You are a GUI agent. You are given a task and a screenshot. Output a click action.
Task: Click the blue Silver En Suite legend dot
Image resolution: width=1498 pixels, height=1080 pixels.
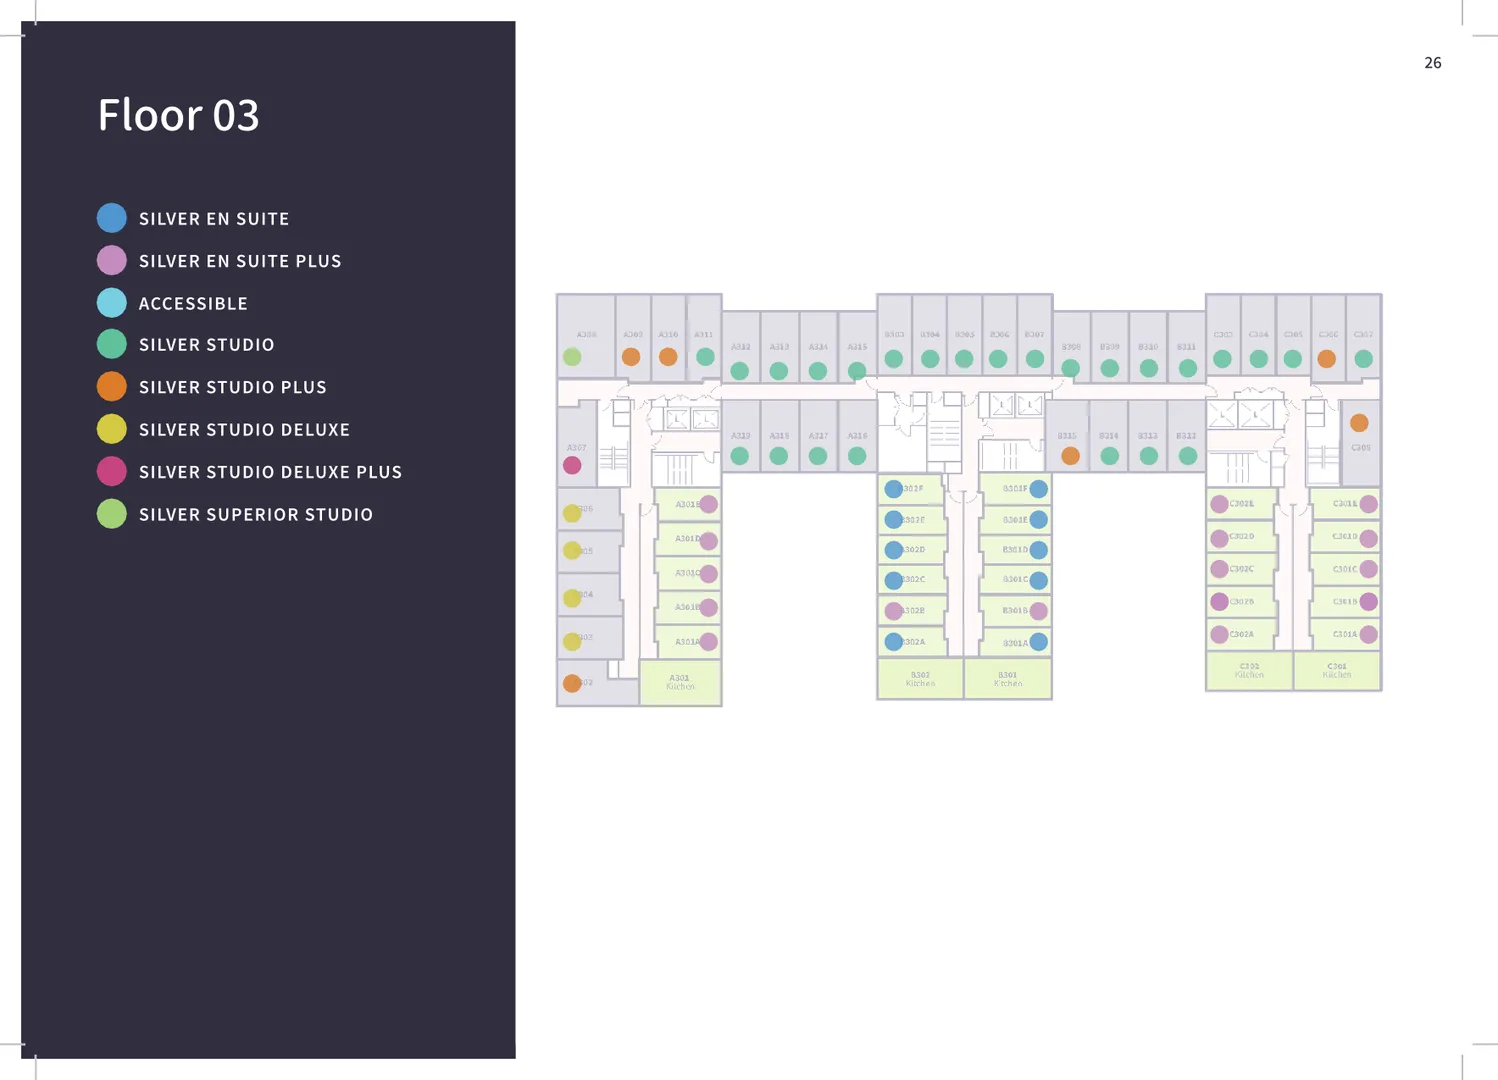[112, 218]
